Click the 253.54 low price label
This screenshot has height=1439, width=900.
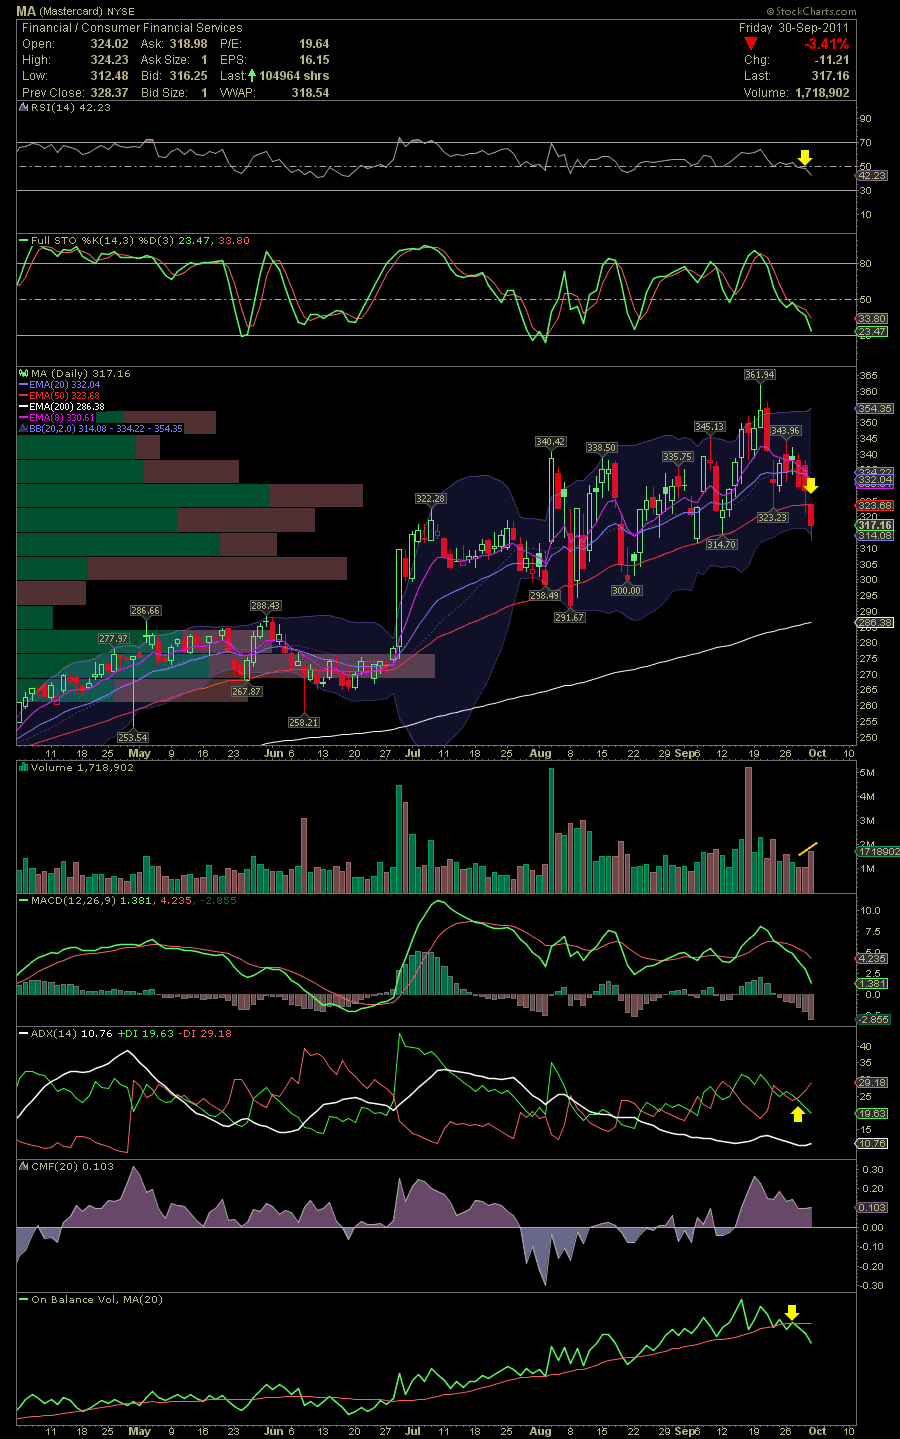coord(133,738)
